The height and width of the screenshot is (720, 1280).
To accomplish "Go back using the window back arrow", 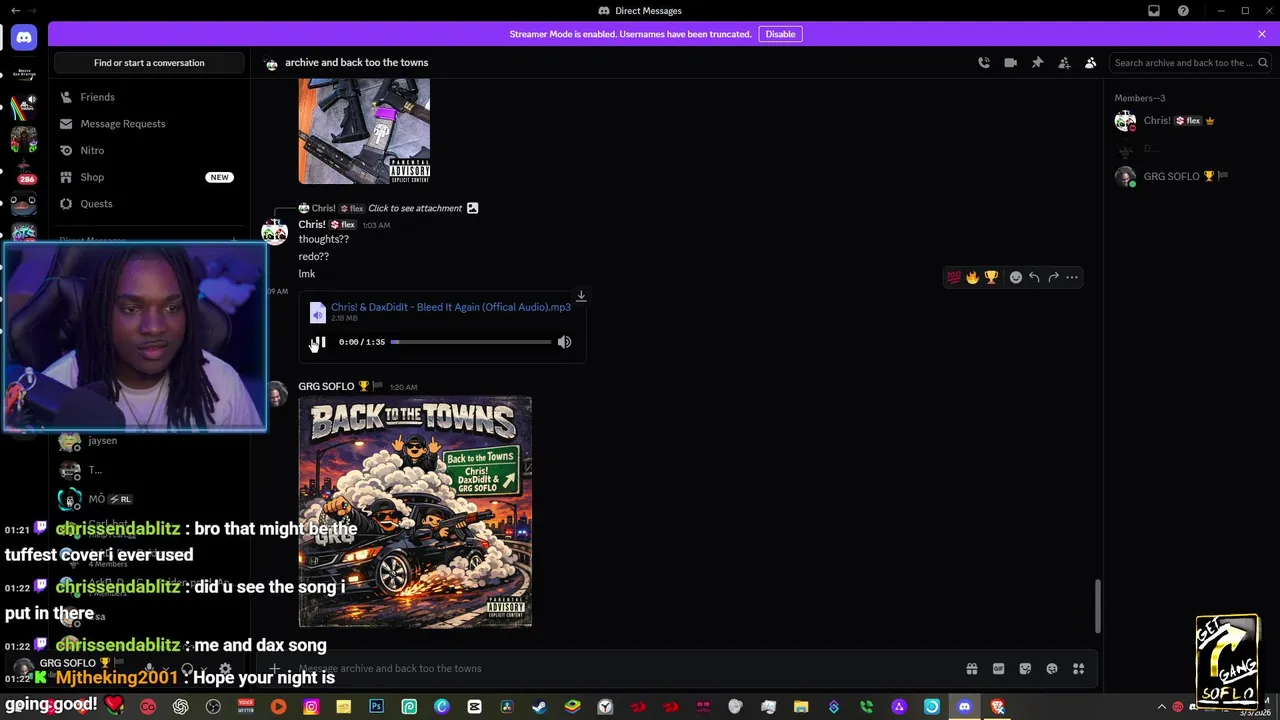I will coord(15,11).
